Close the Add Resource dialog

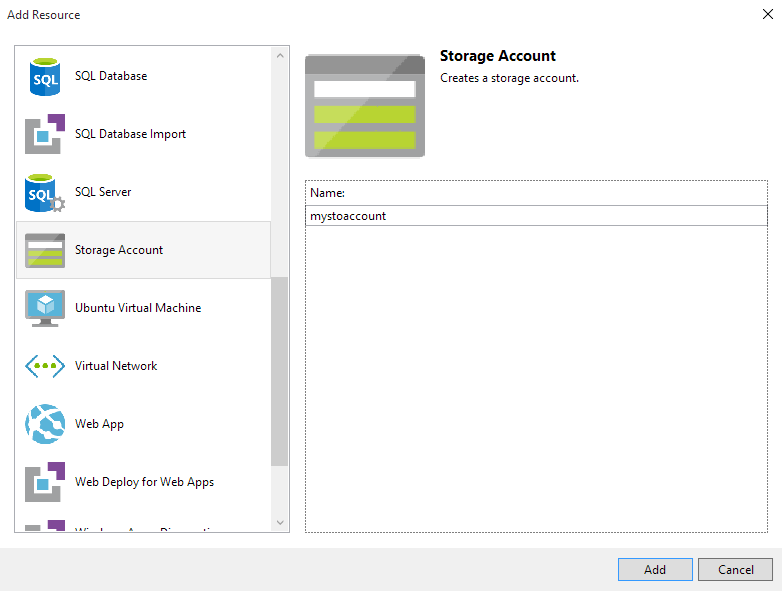[768, 14]
